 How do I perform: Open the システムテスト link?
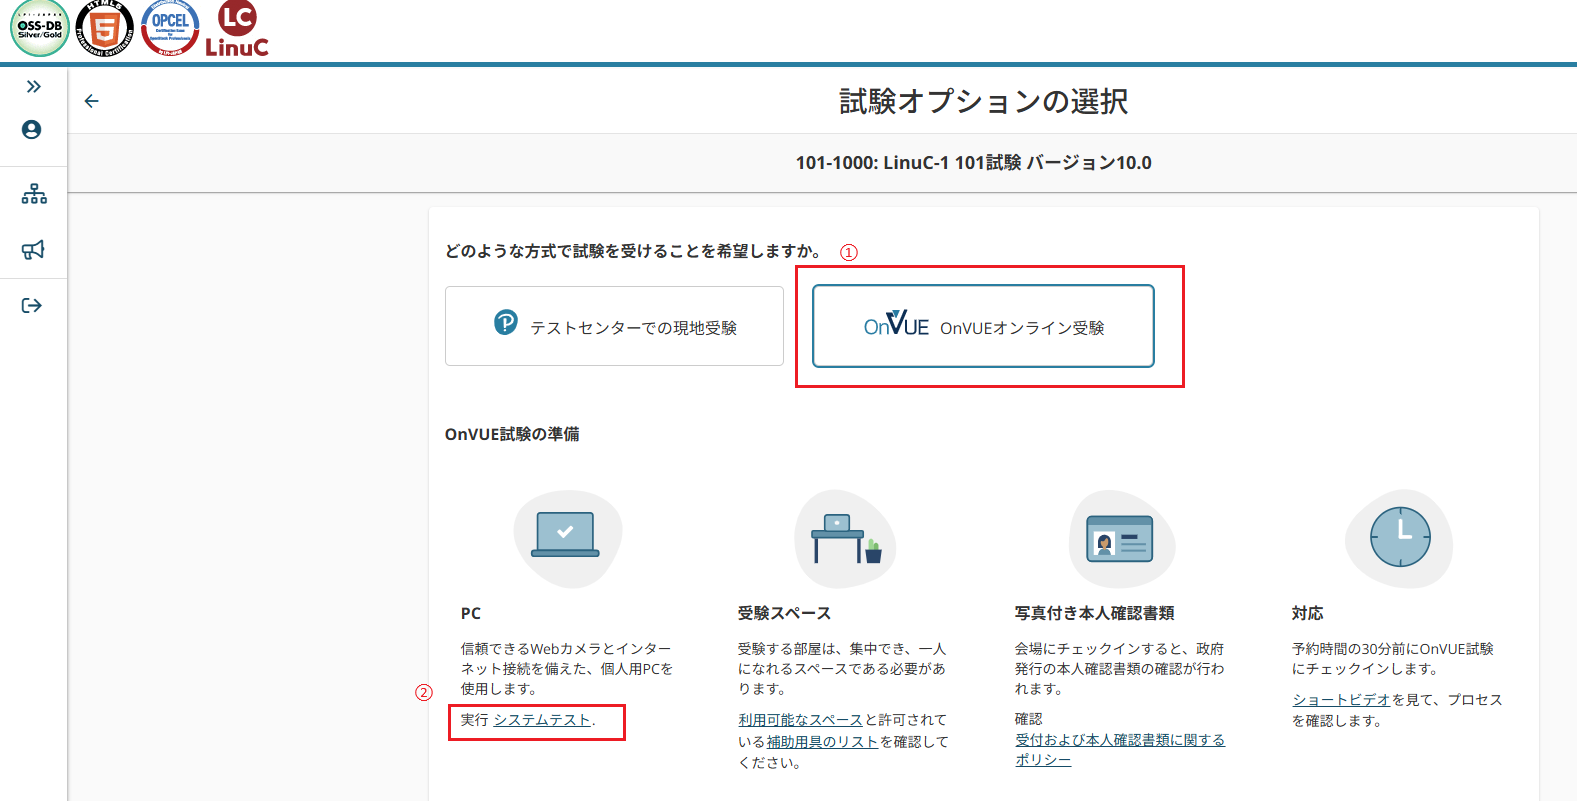click(542, 720)
